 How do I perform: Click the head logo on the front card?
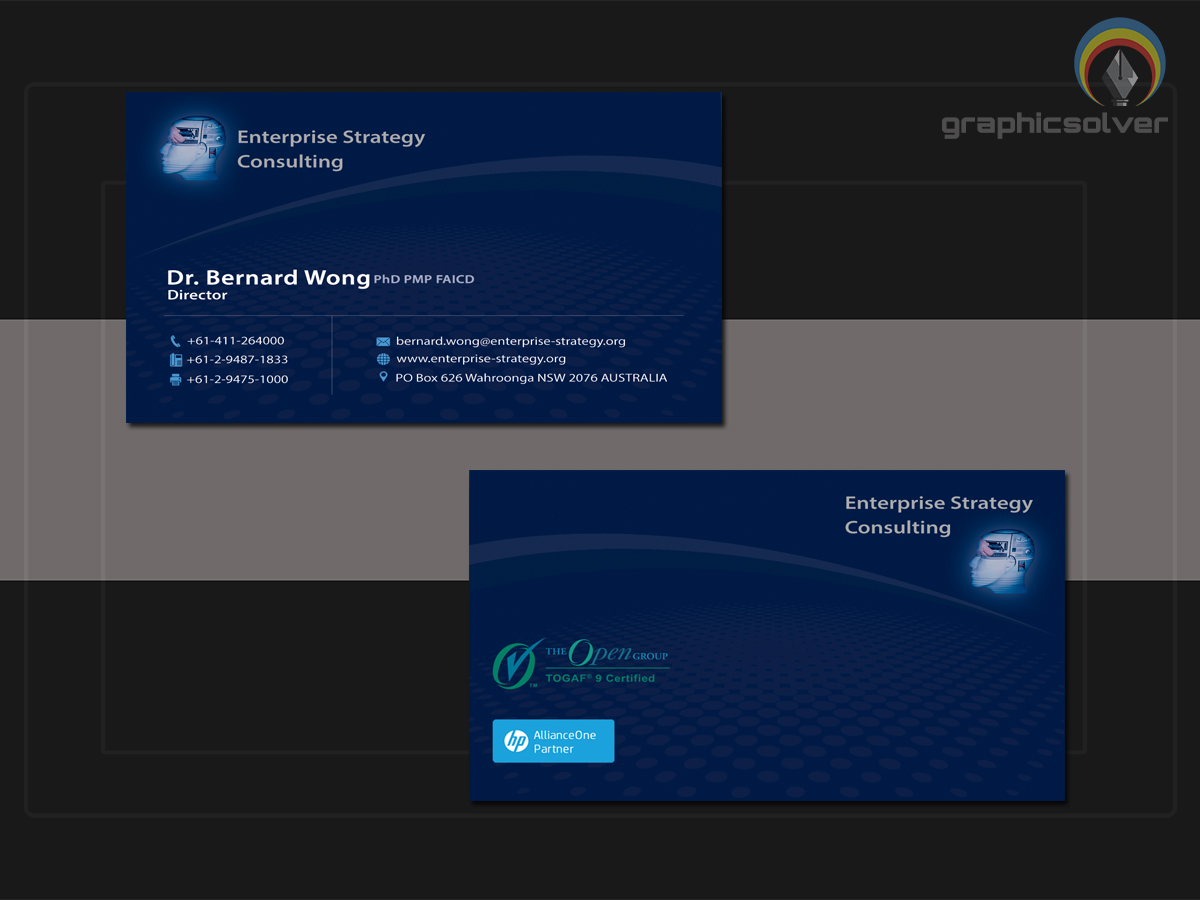click(x=193, y=148)
